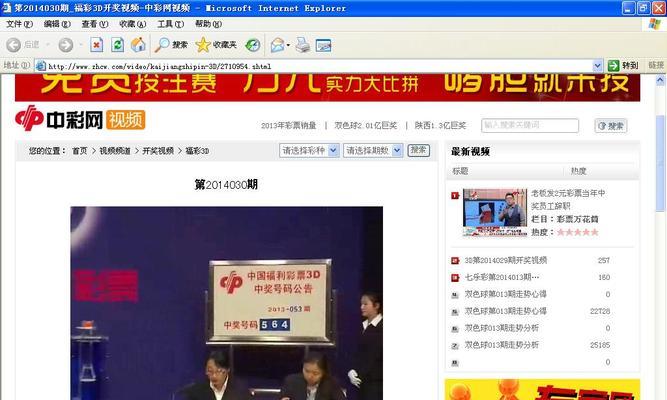Click the vertical scrollbar up arrow
Viewport: 667px width, 400px height.
tap(660, 80)
